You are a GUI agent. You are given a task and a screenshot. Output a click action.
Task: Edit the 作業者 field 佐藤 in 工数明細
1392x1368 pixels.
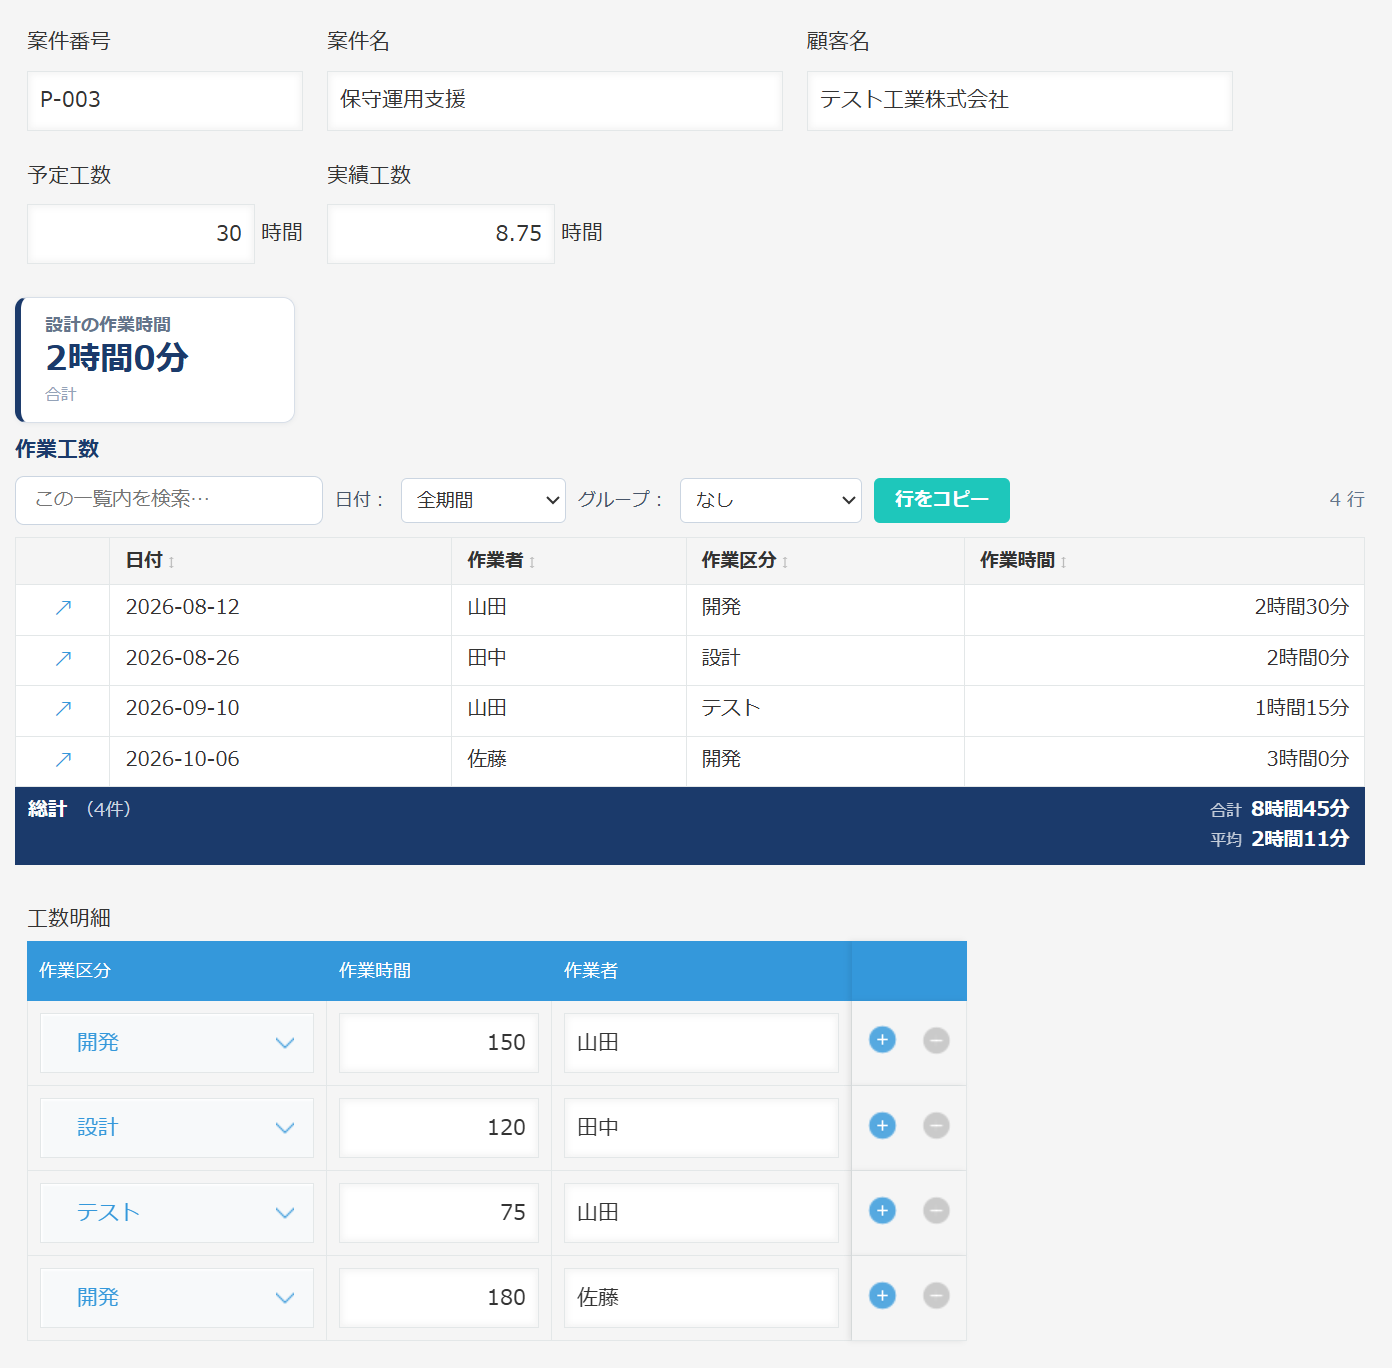(x=701, y=1298)
